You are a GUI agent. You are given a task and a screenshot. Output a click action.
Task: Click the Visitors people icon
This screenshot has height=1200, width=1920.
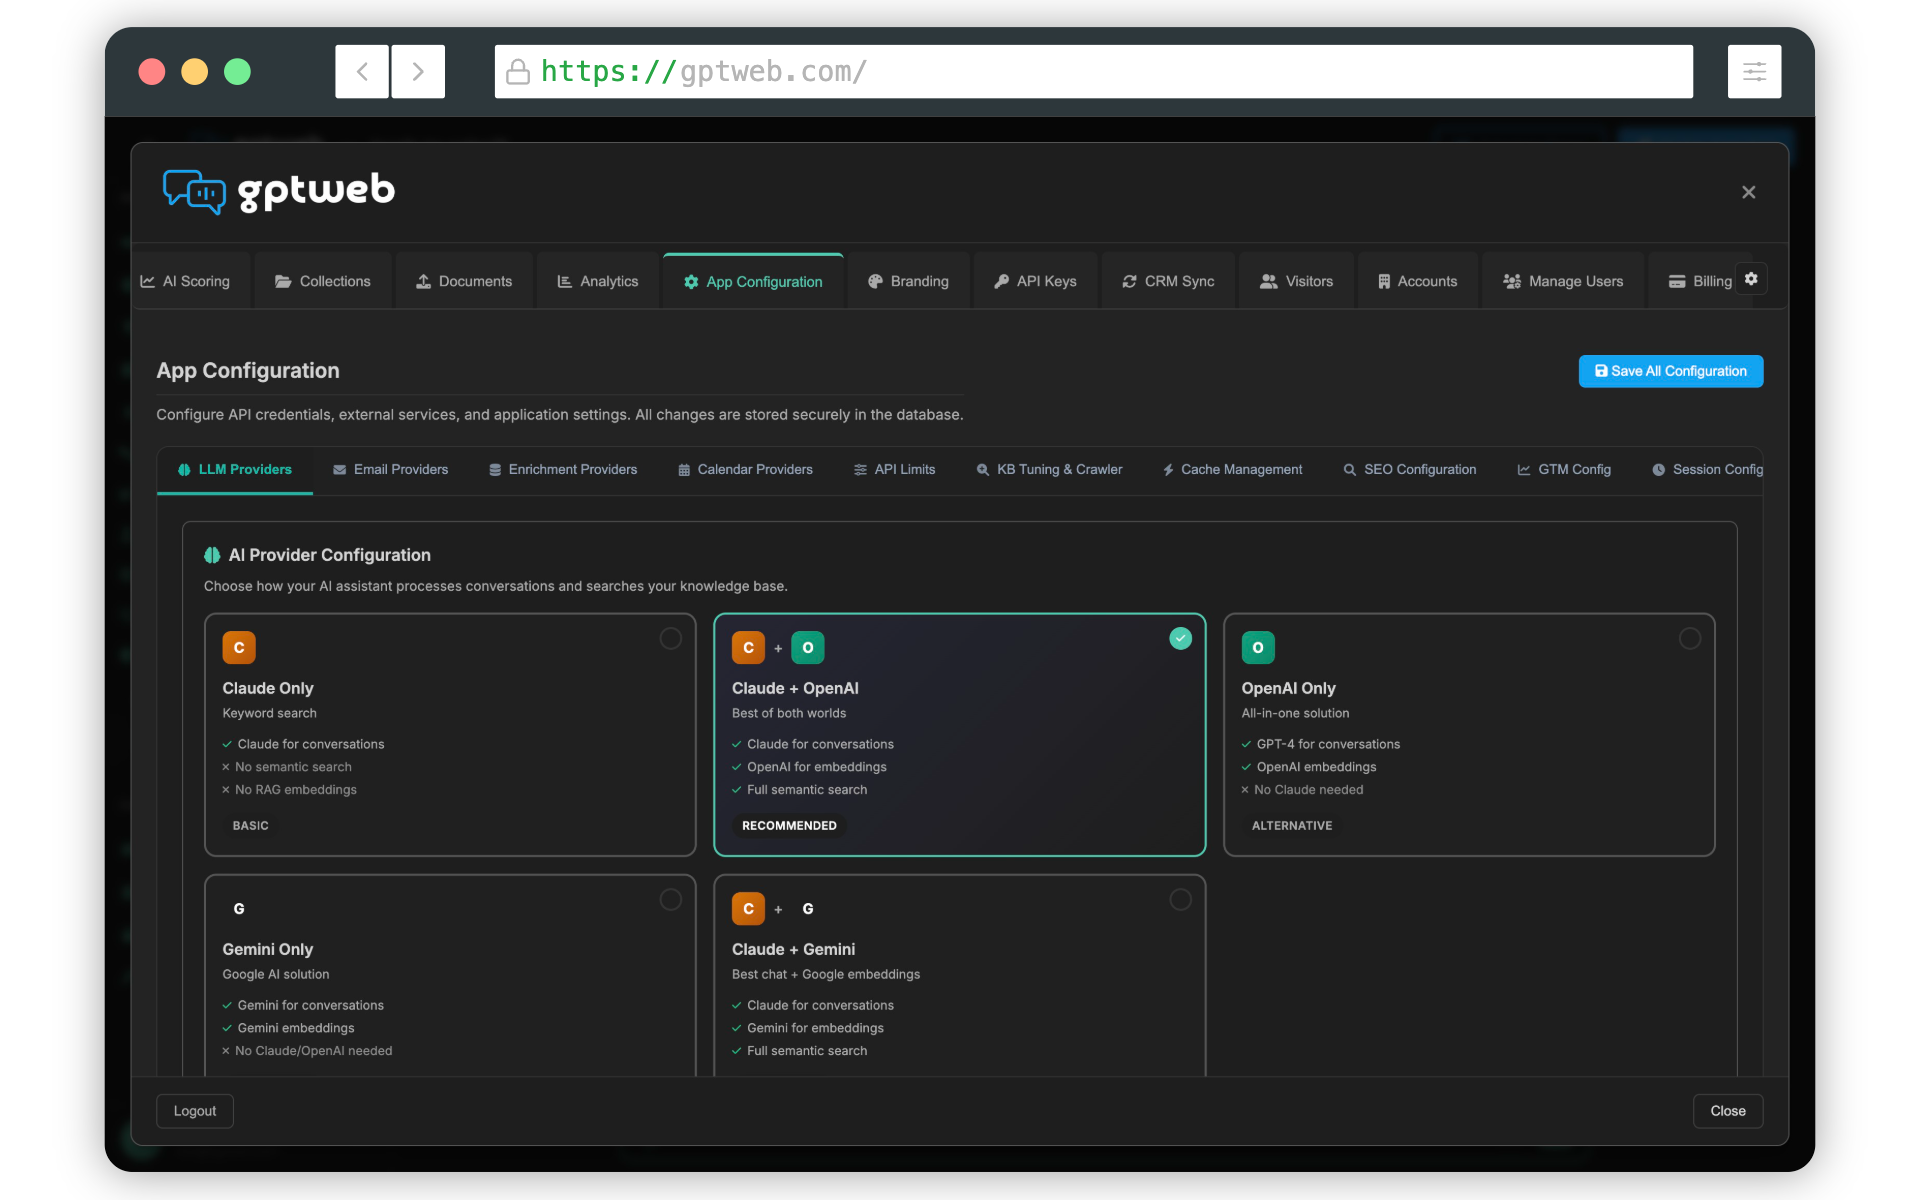(1269, 282)
